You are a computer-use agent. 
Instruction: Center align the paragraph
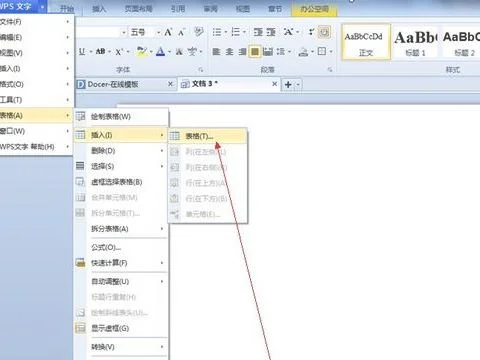point(229,52)
